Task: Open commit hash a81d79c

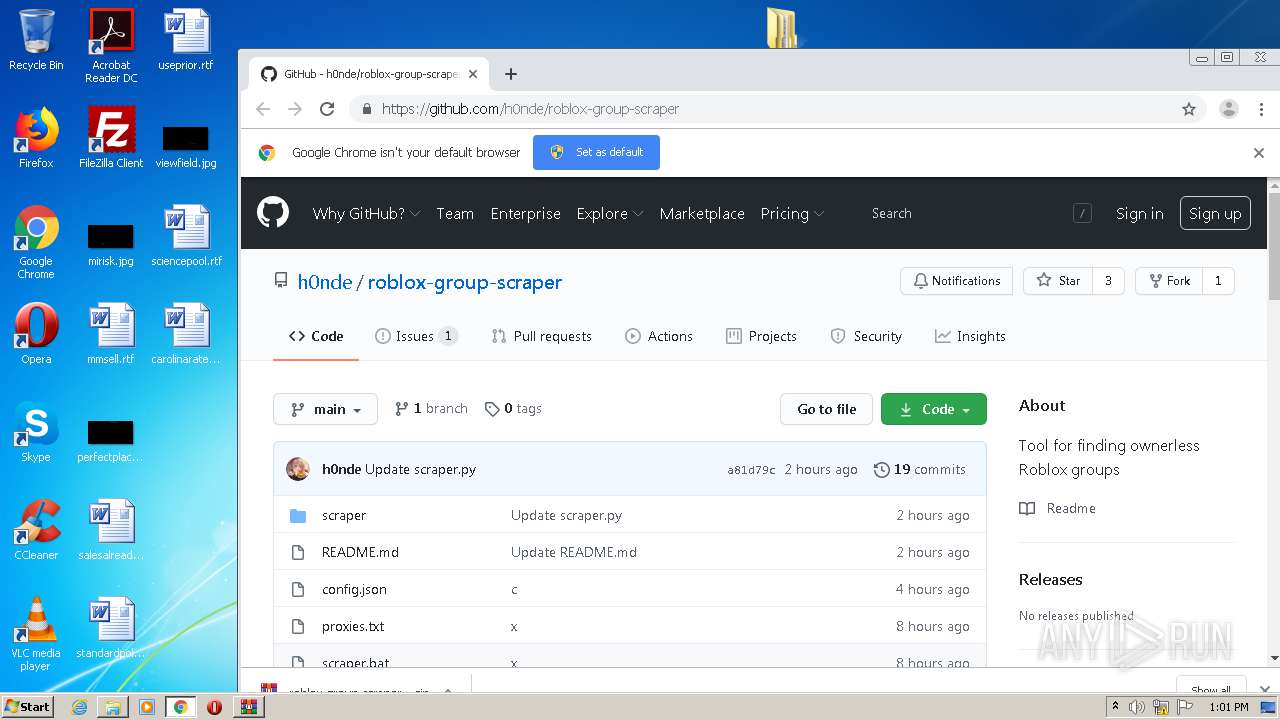Action: 751,470
